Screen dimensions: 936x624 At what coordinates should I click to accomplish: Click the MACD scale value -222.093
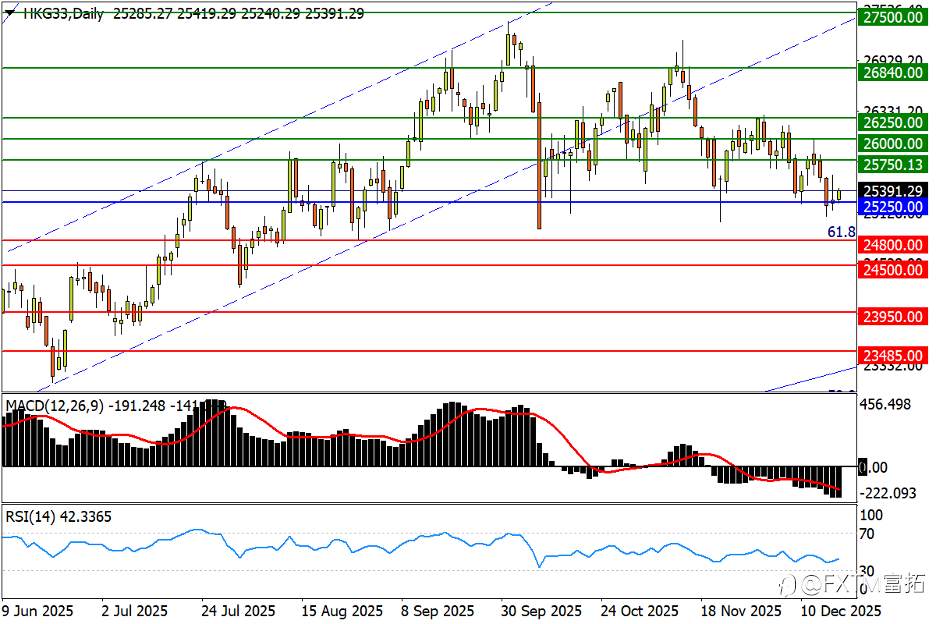(x=887, y=493)
